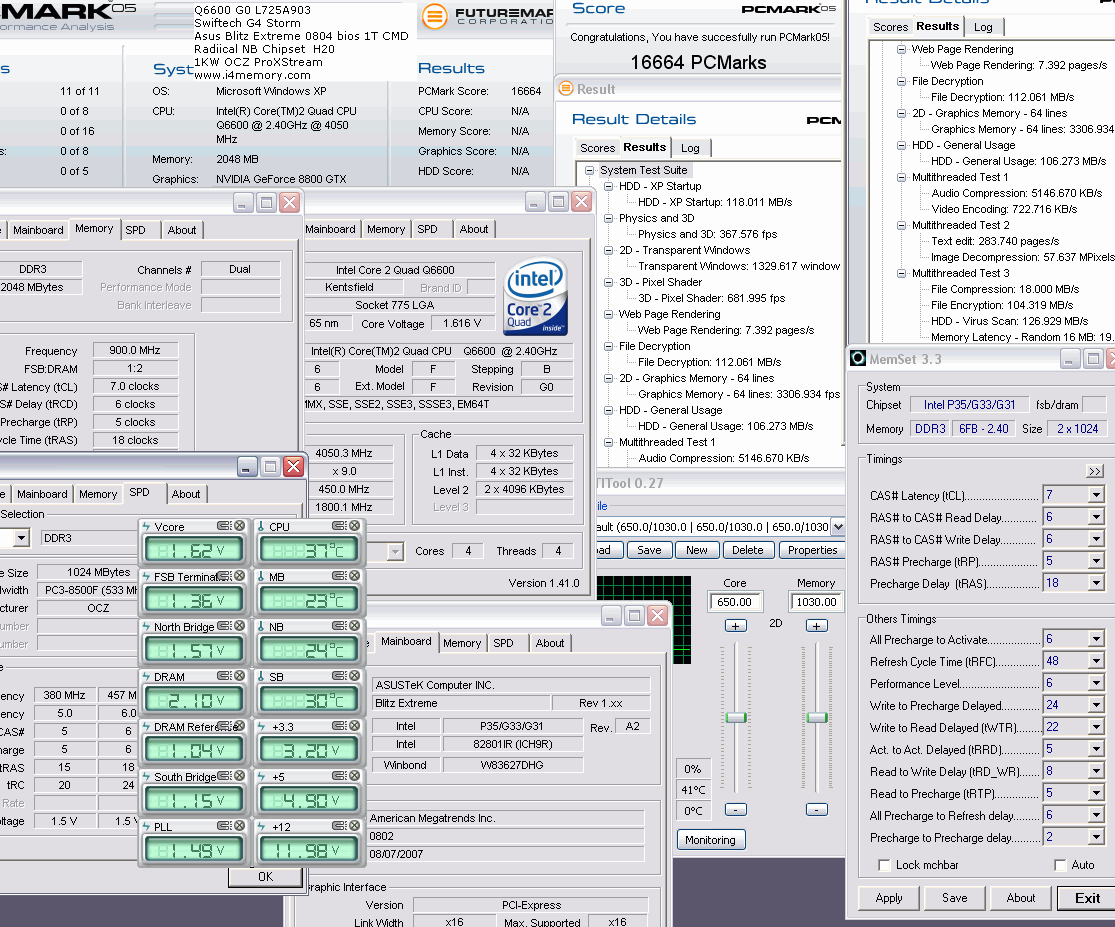This screenshot has height=927, width=1115.
Task: Open settings icon on DRAM voltage monitor
Action: pyautogui.click(x=224, y=676)
